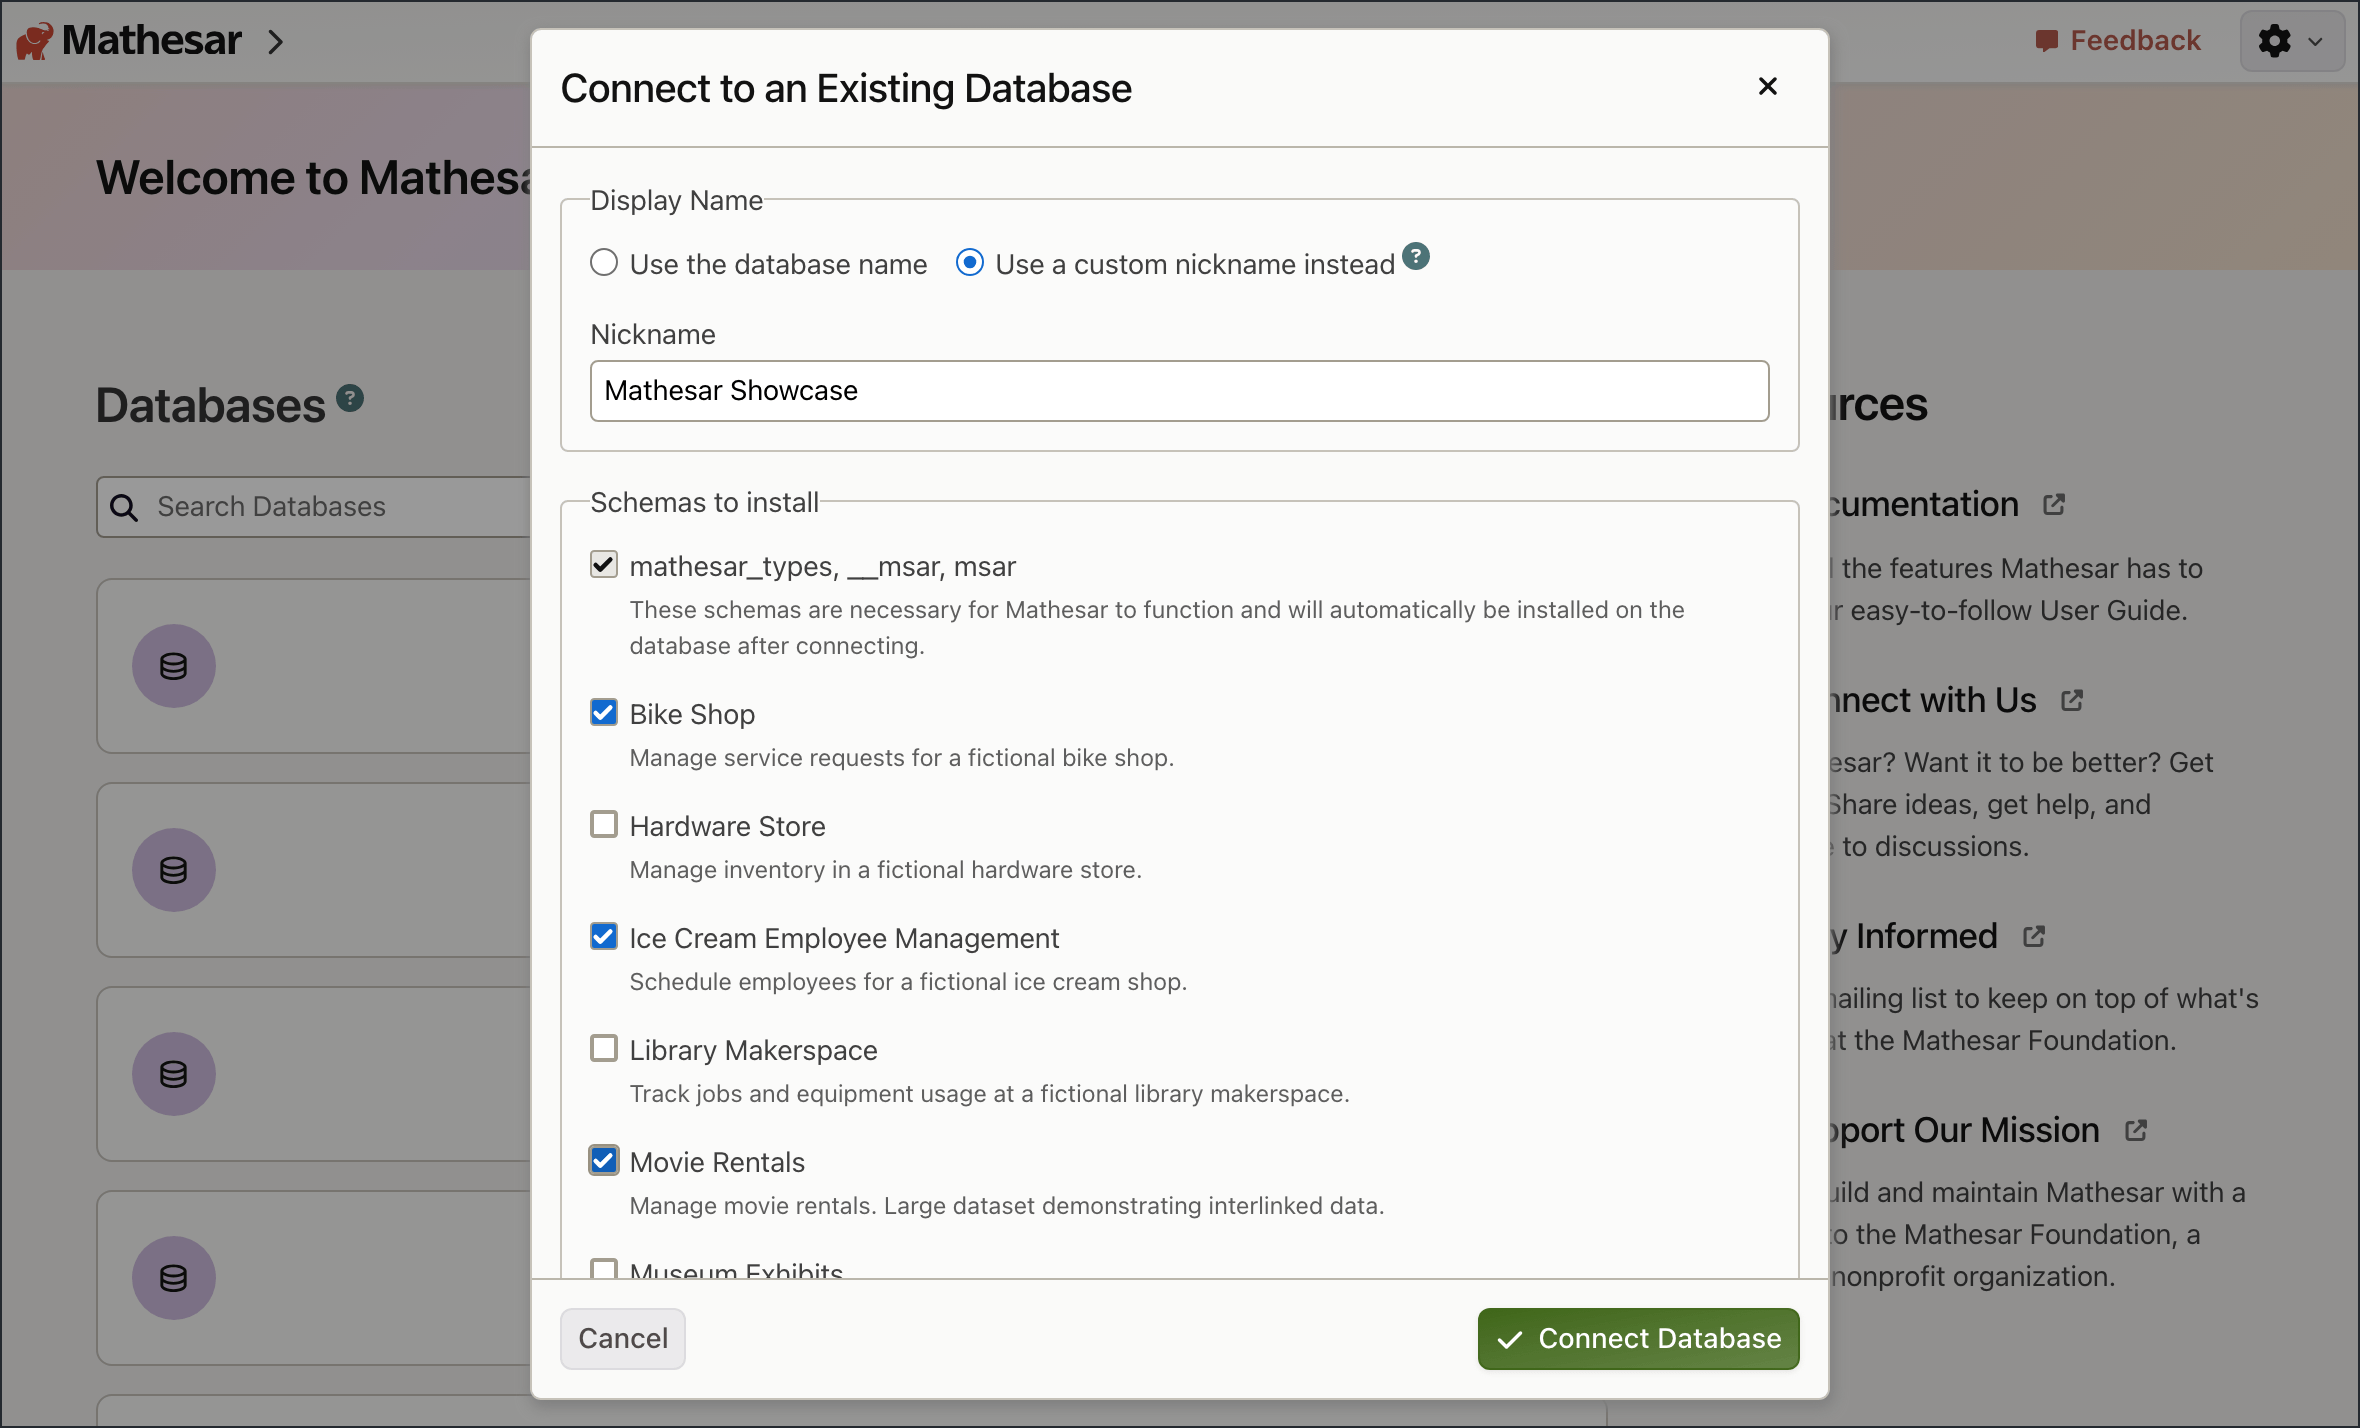Open external link icon beside Stay Informed
Viewport: 2360px width, 1428px height.
[2034, 937]
